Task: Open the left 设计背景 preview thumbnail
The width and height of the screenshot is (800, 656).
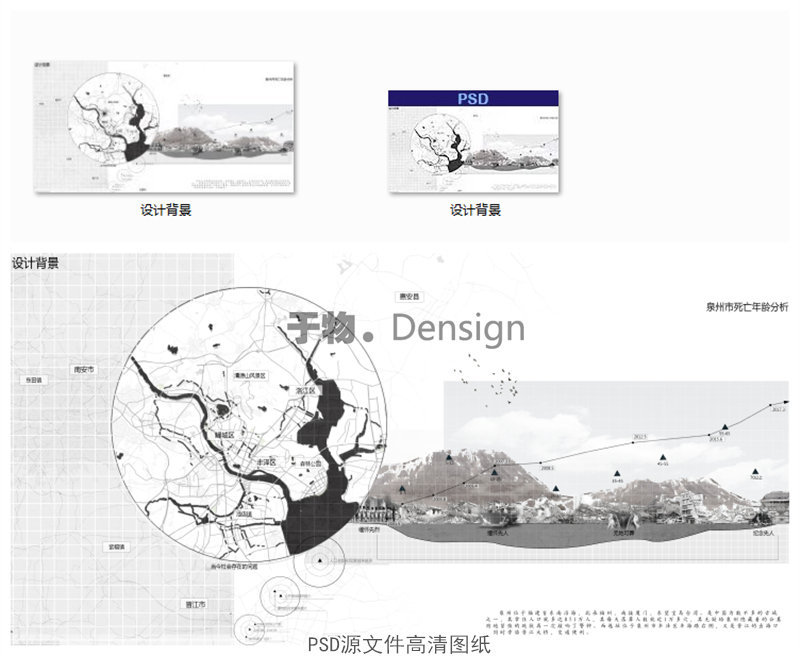Action: tap(164, 127)
